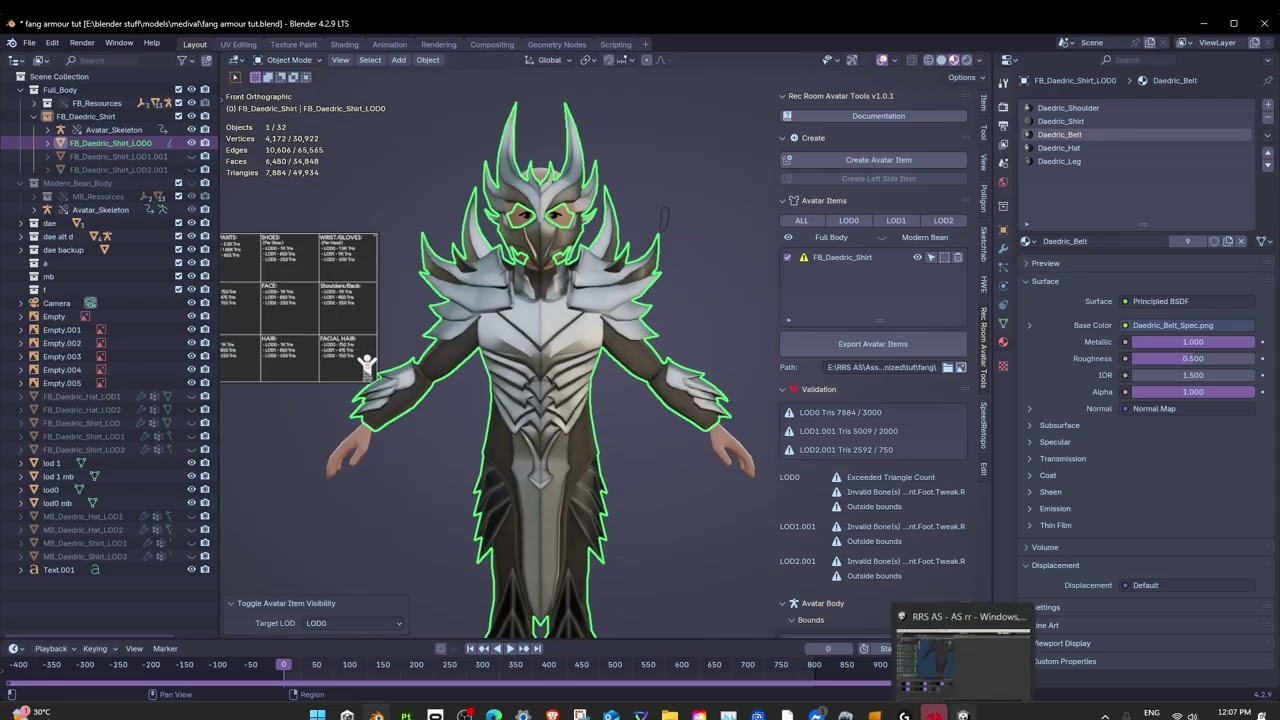Image resolution: width=1280 pixels, height=720 pixels.
Task: Switch to wireframe viewport shading
Action: [x=928, y=60]
